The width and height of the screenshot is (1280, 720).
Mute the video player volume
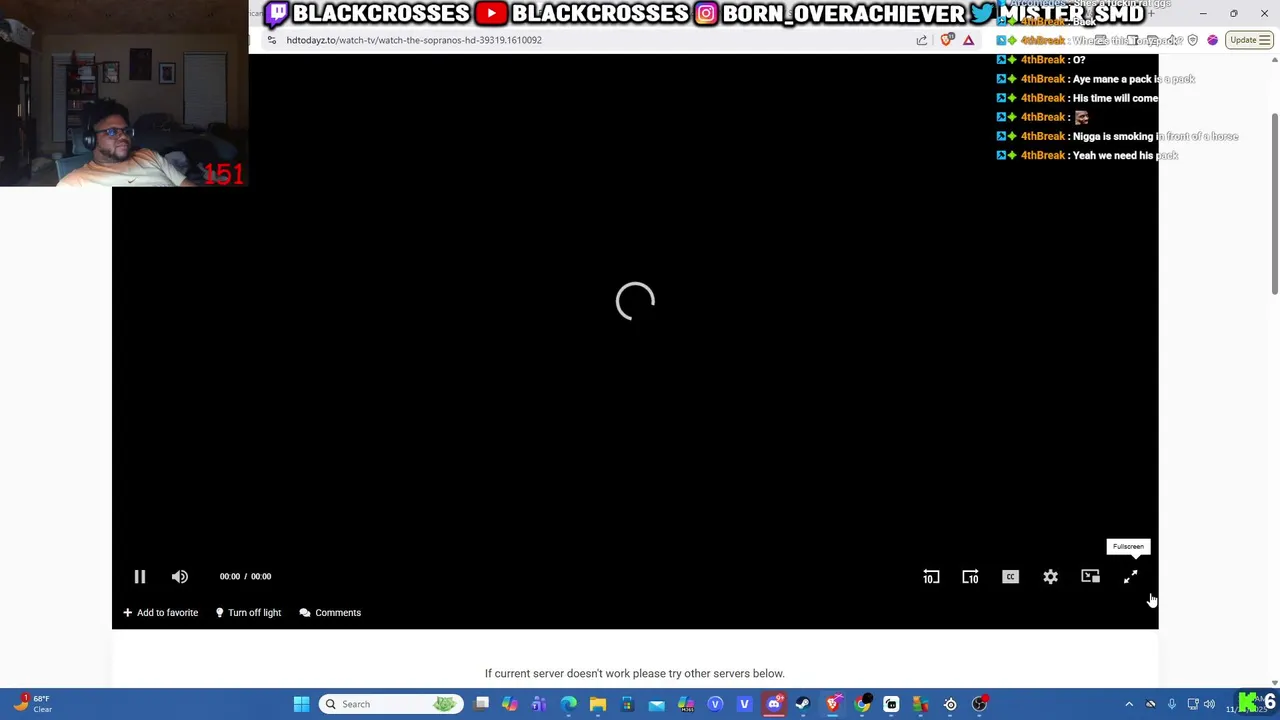(180, 576)
